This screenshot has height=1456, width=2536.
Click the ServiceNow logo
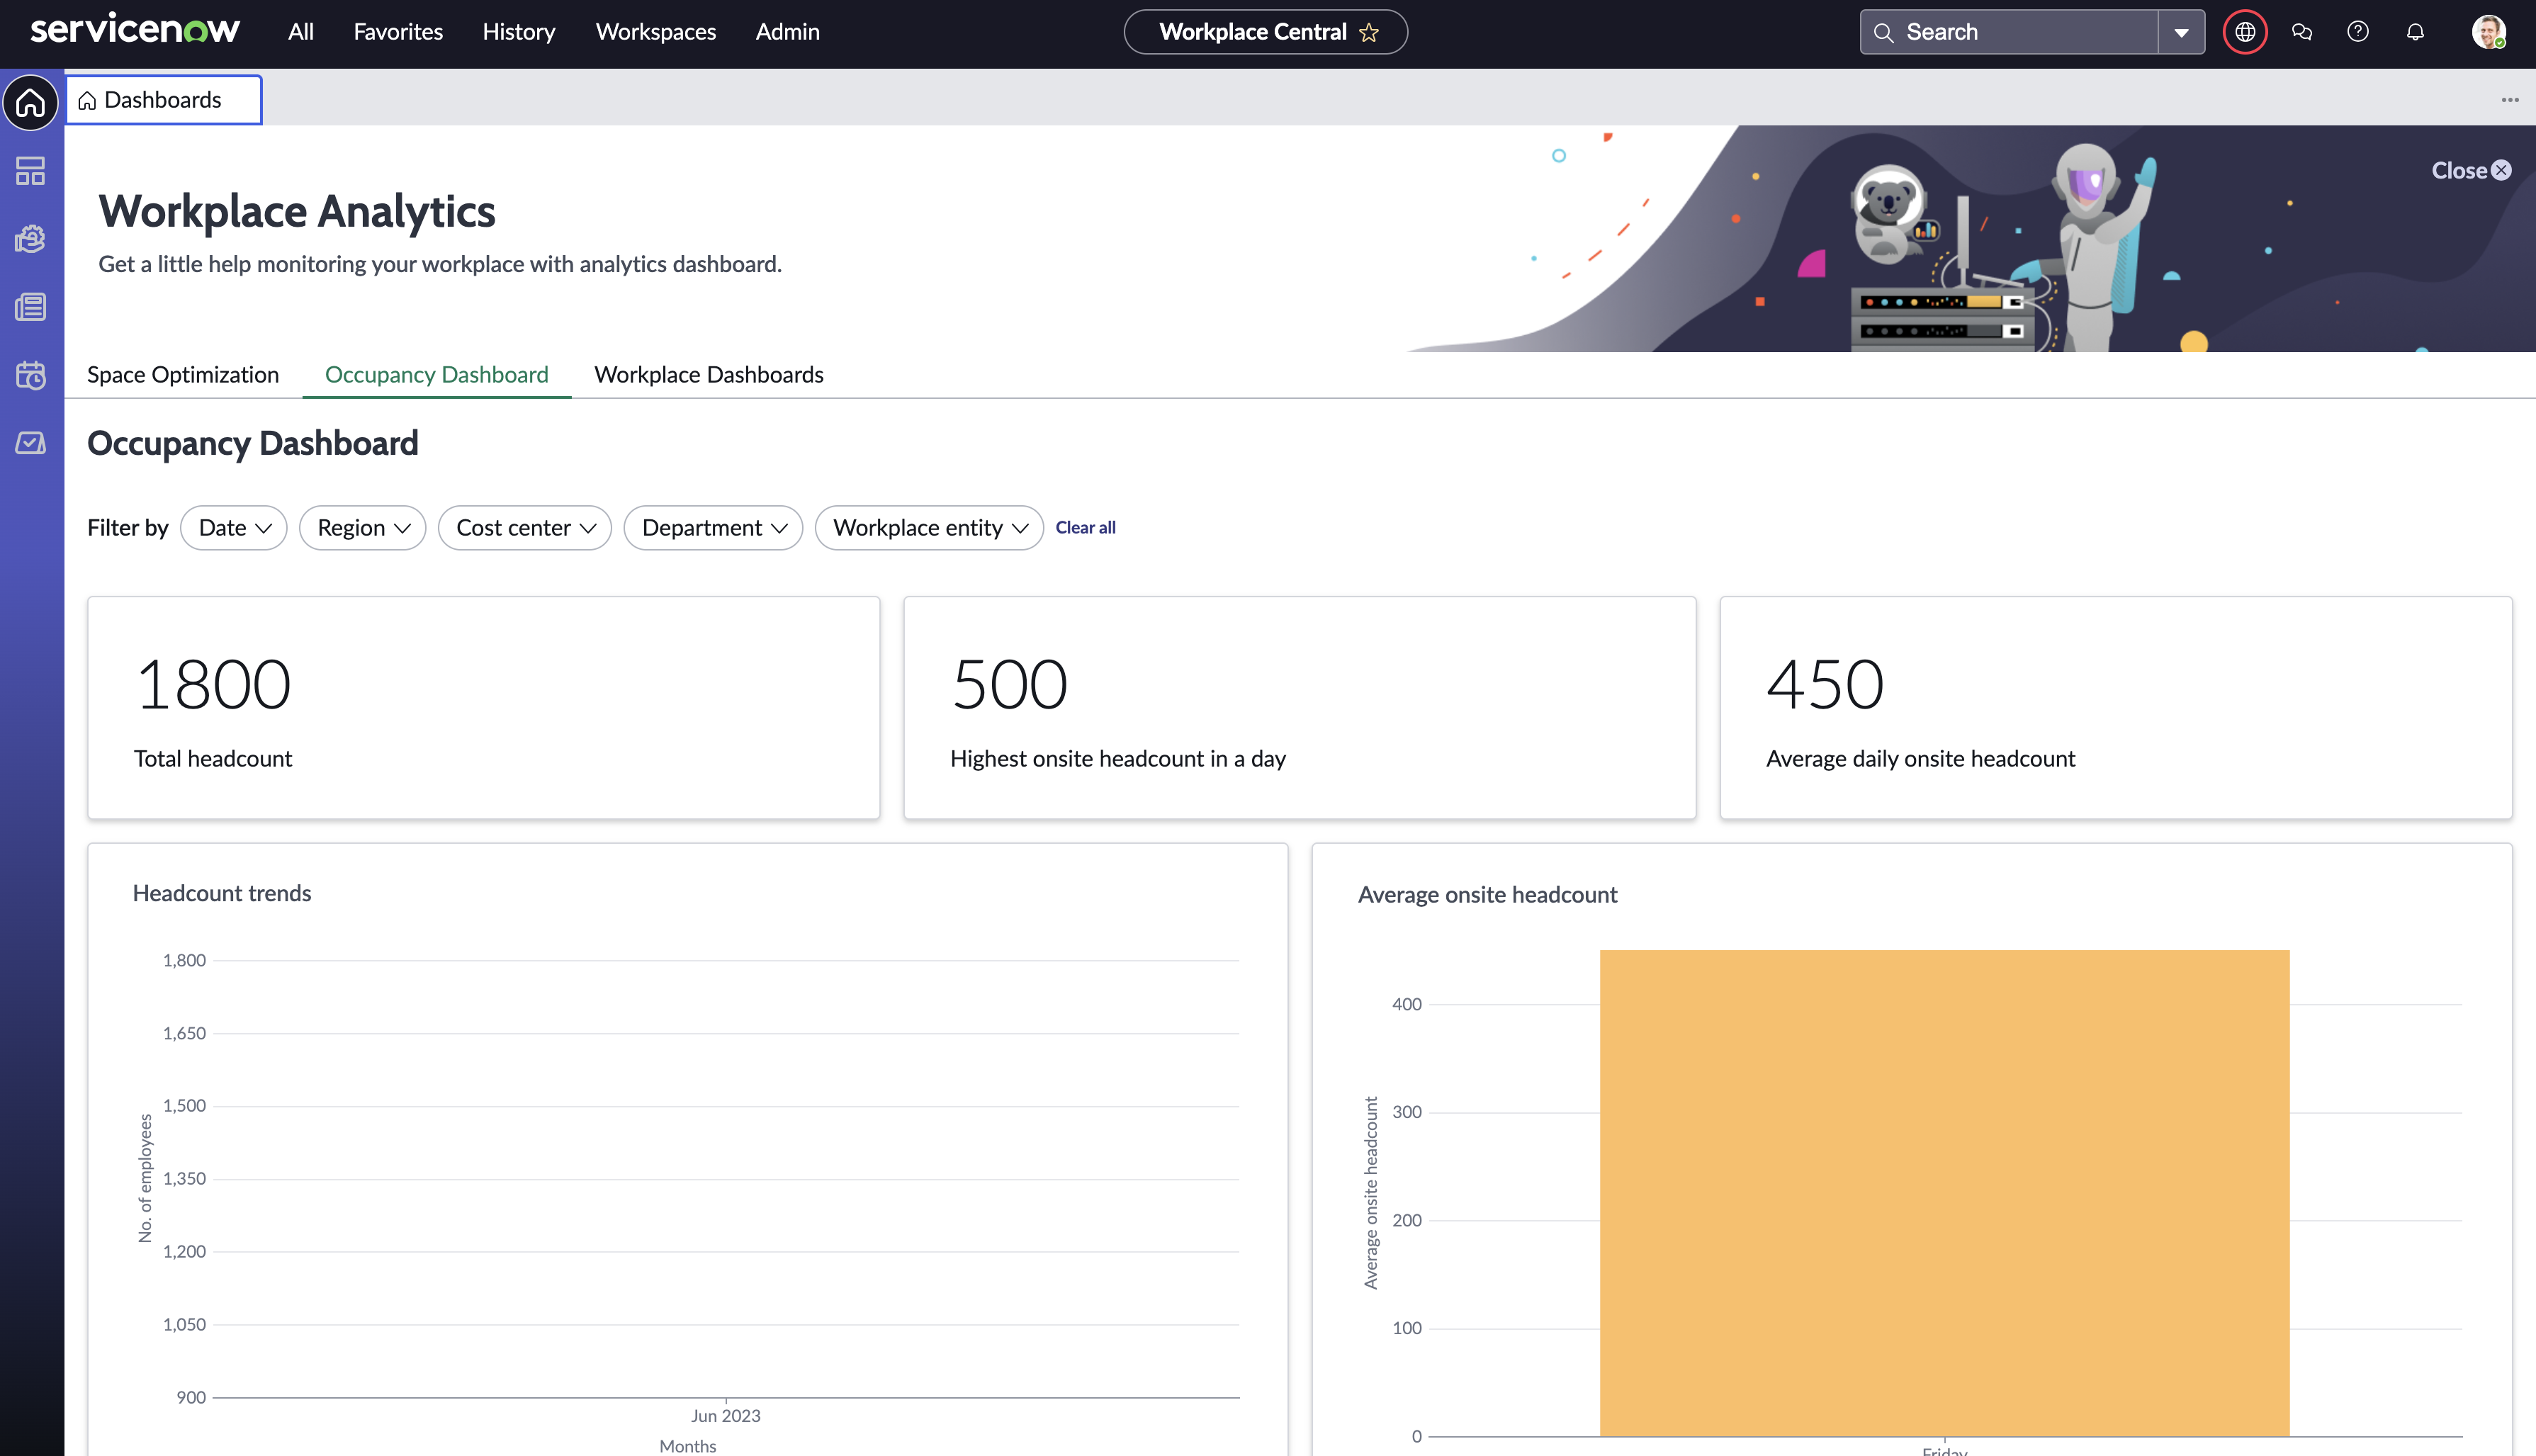135,30
